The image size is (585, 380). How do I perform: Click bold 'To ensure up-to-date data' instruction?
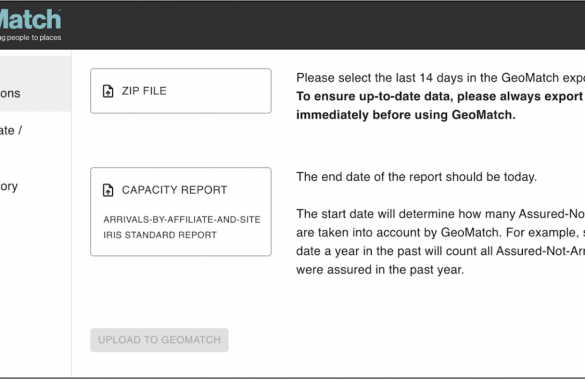pos(440,97)
